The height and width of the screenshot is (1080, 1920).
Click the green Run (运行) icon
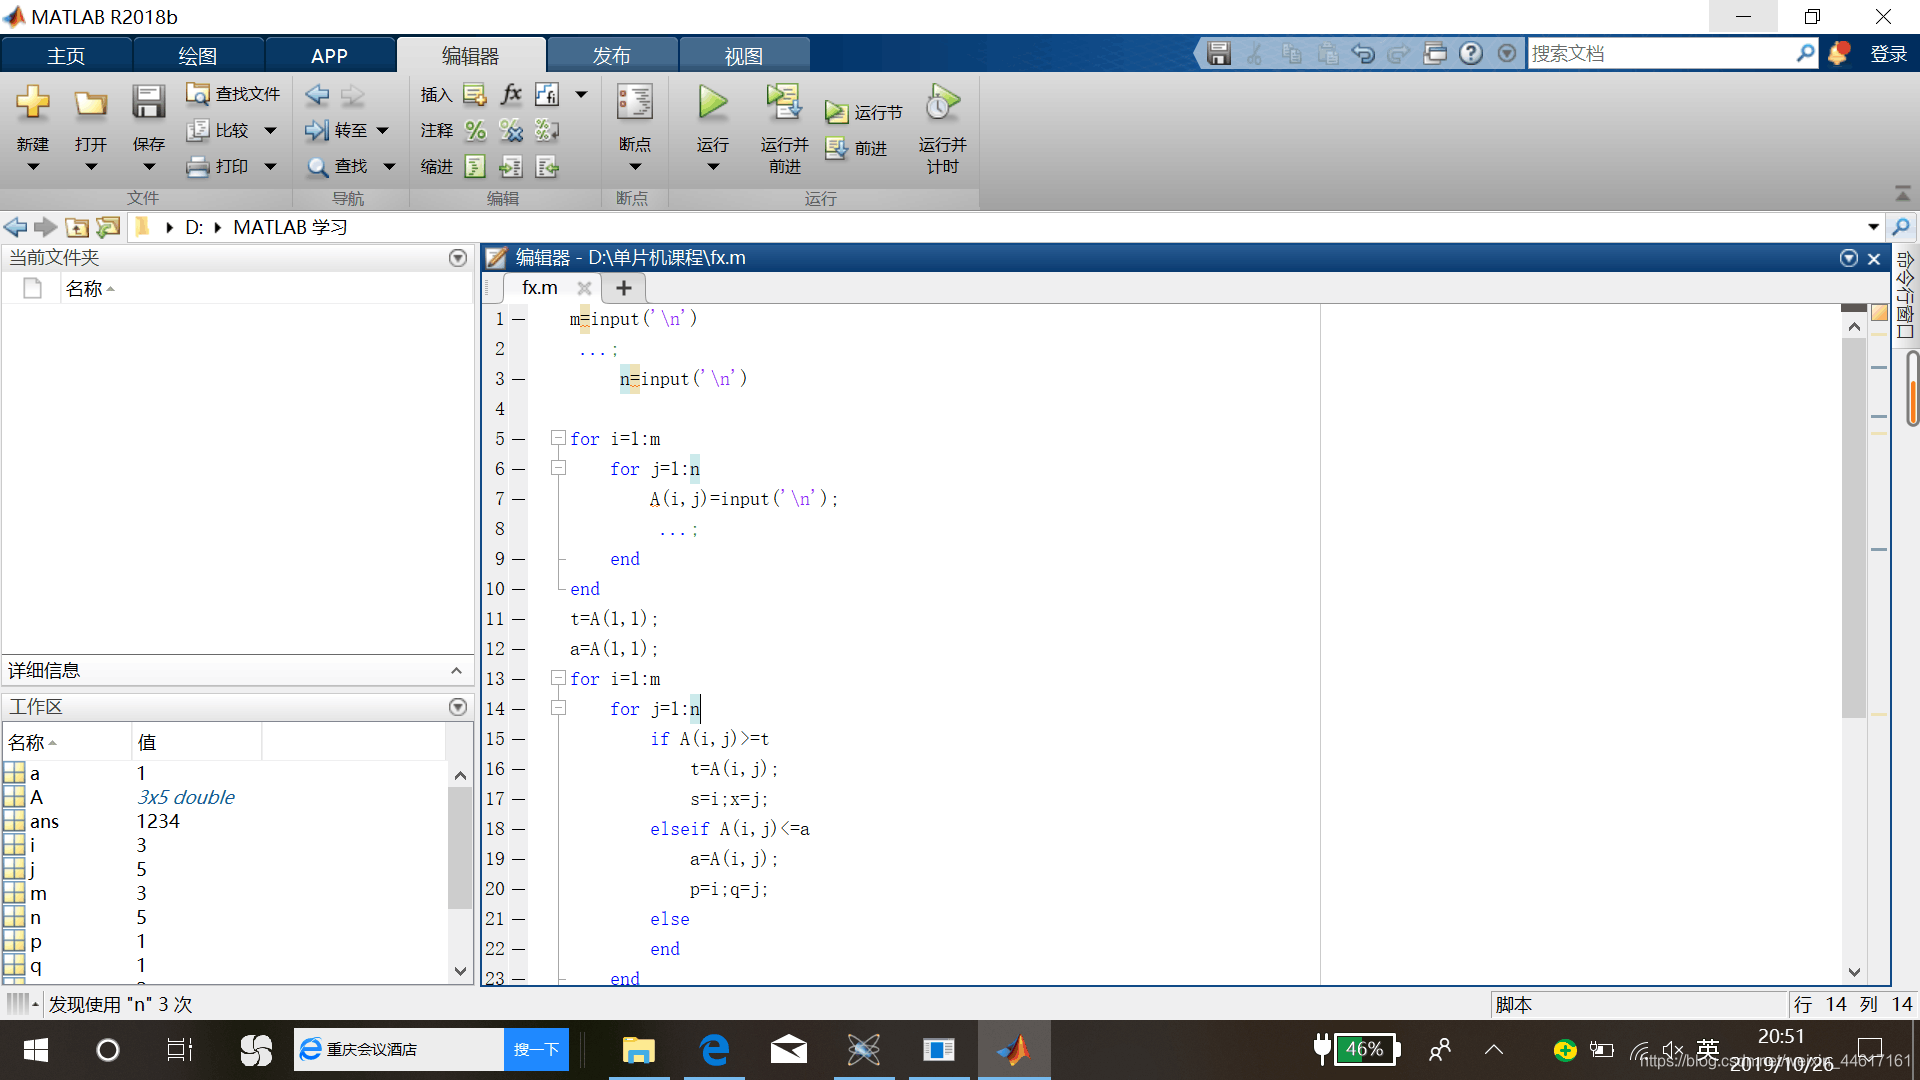tap(712, 103)
